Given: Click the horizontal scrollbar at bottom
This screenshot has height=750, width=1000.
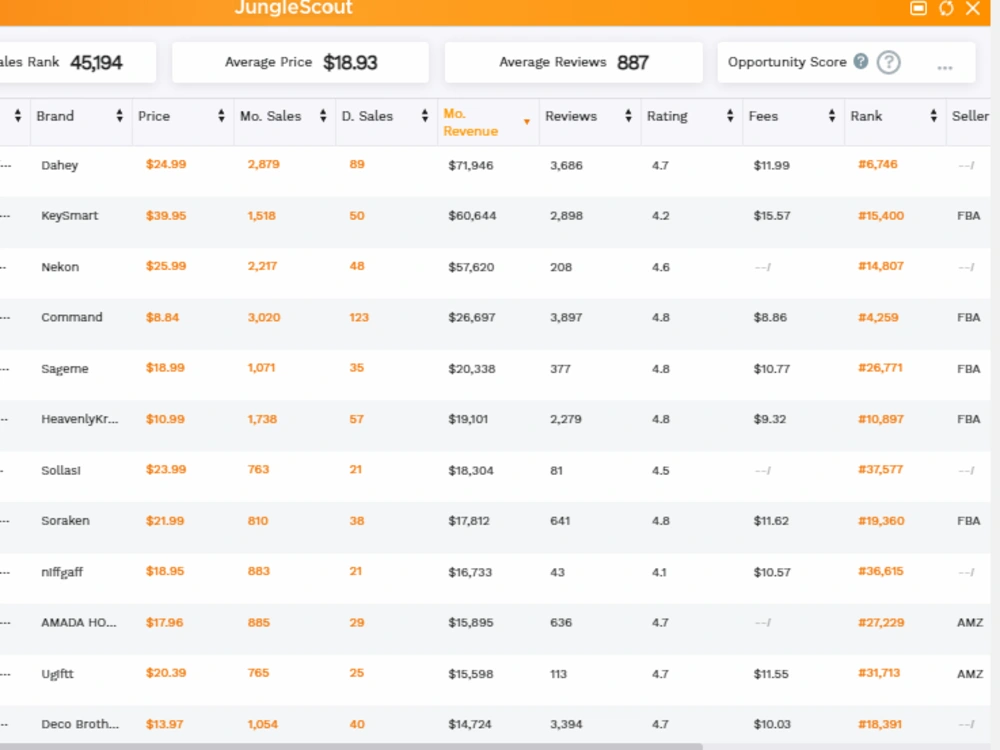Looking at the screenshot, I should pos(351,746).
